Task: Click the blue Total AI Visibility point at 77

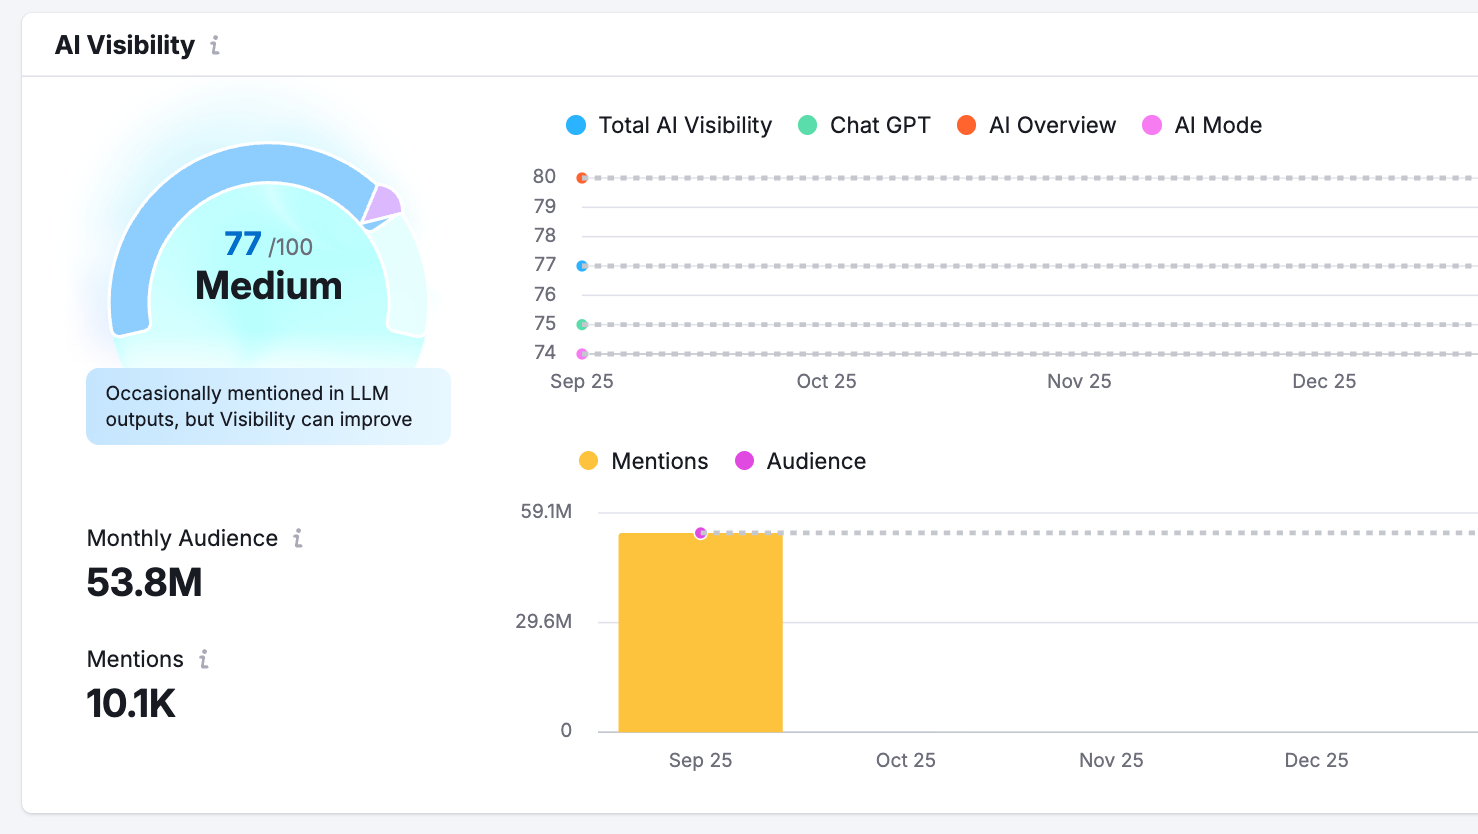Action: (582, 266)
